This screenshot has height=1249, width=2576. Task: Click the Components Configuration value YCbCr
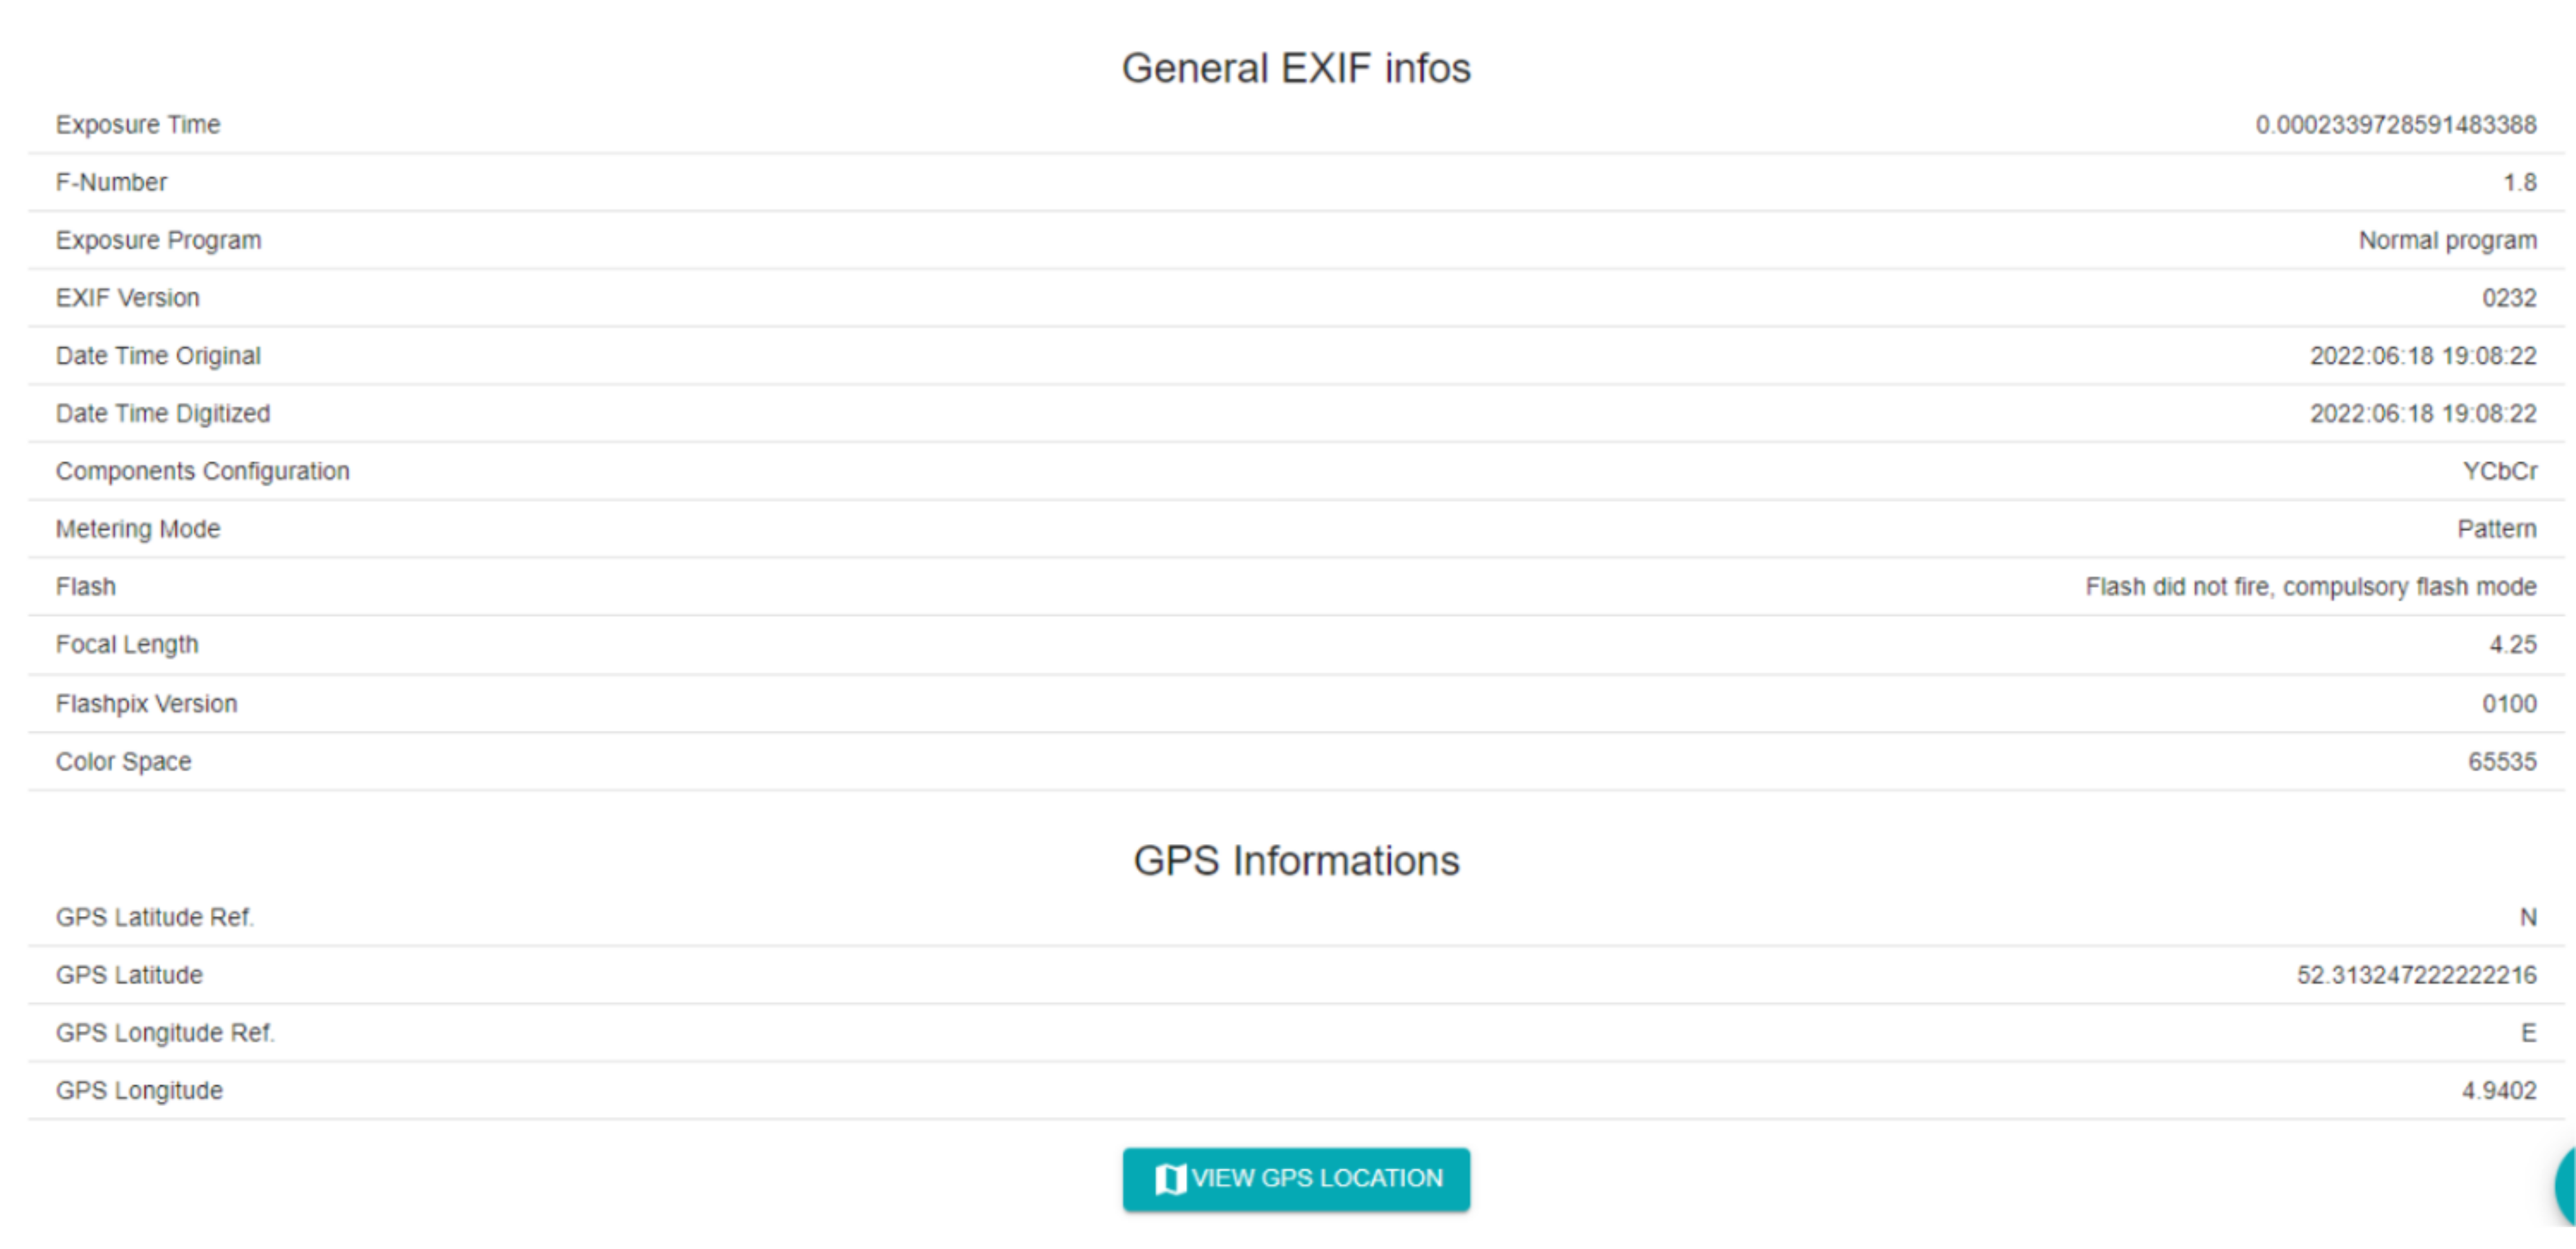click(x=2499, y=471)
